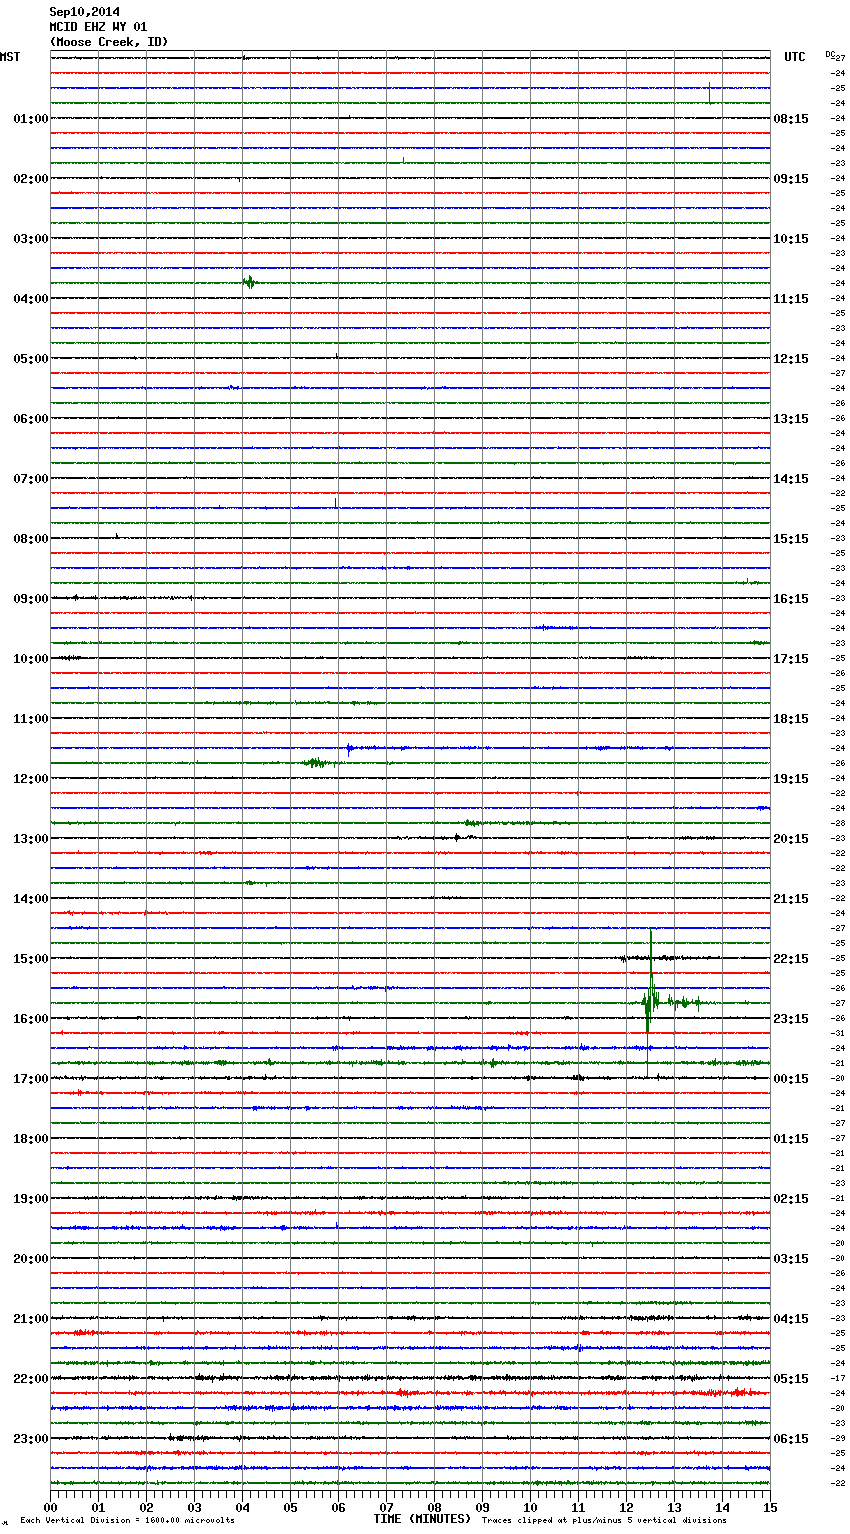This screenshot has height=1534, width=850.
Task: Click the 23:15 UTC time label
Action: 791,1019
